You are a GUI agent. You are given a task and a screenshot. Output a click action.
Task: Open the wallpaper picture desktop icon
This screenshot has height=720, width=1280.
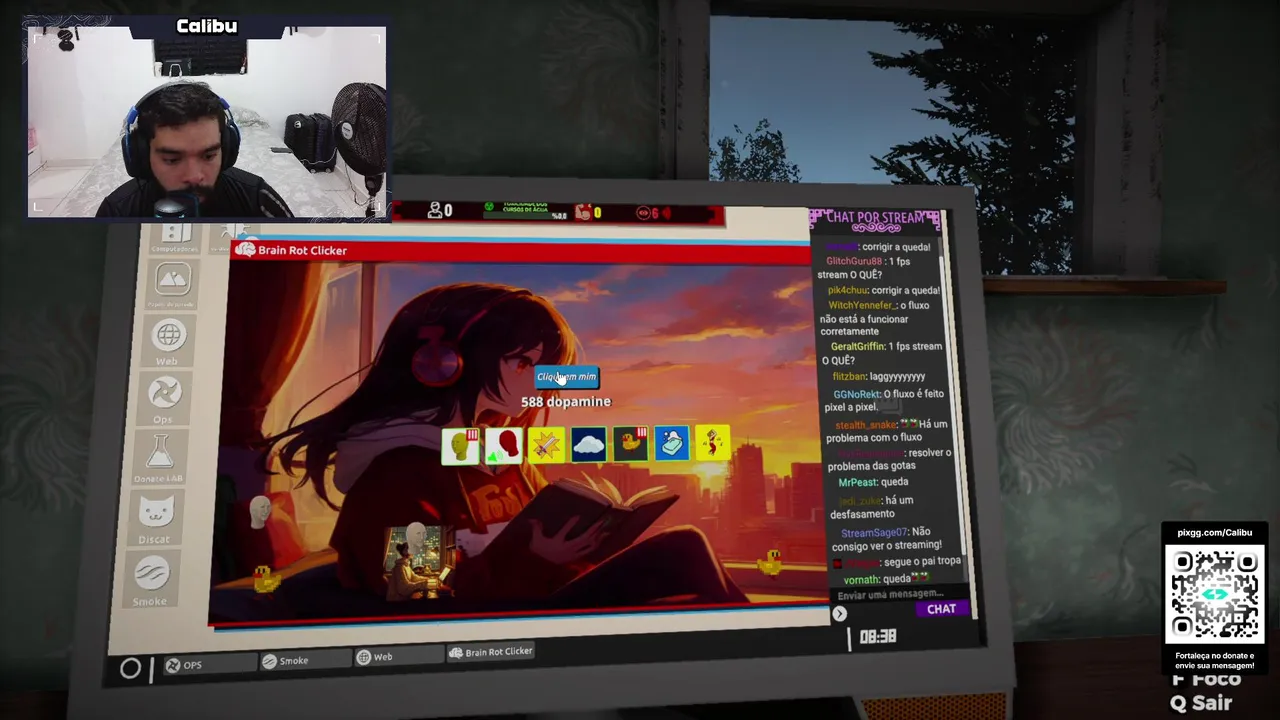(172, 285)
